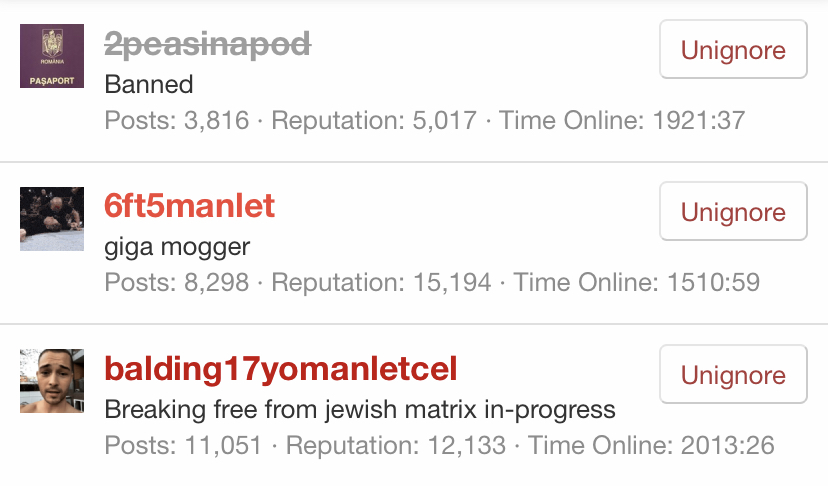
Task: Click the Time Online: 1921:37 stat
Action: (x=622, y=121)
